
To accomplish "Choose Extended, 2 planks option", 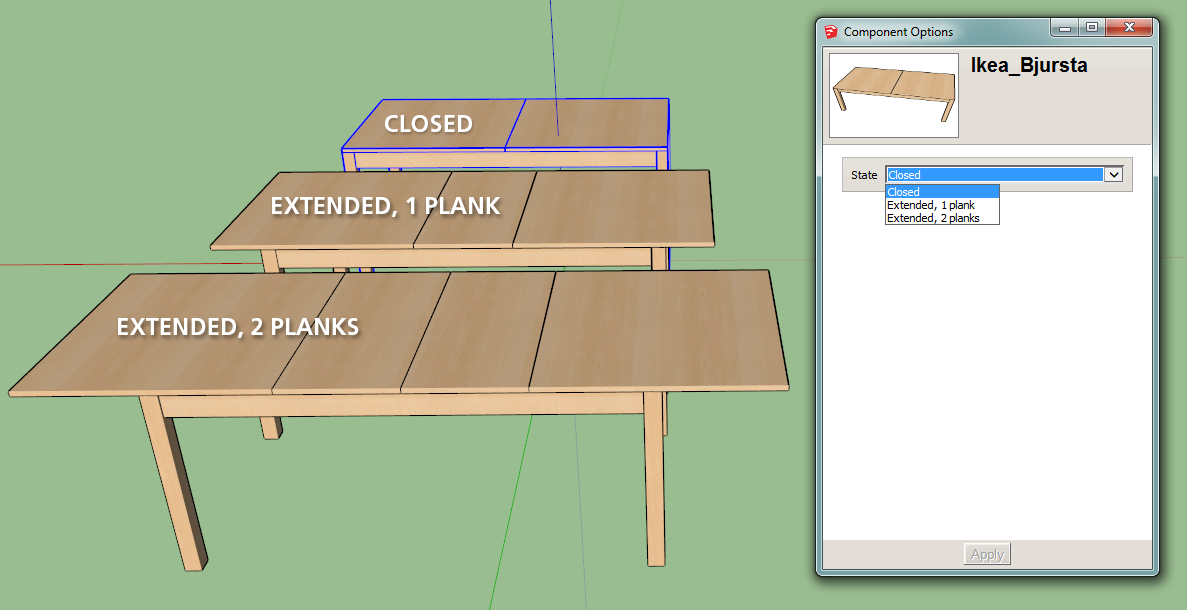I will click(942, 218).
